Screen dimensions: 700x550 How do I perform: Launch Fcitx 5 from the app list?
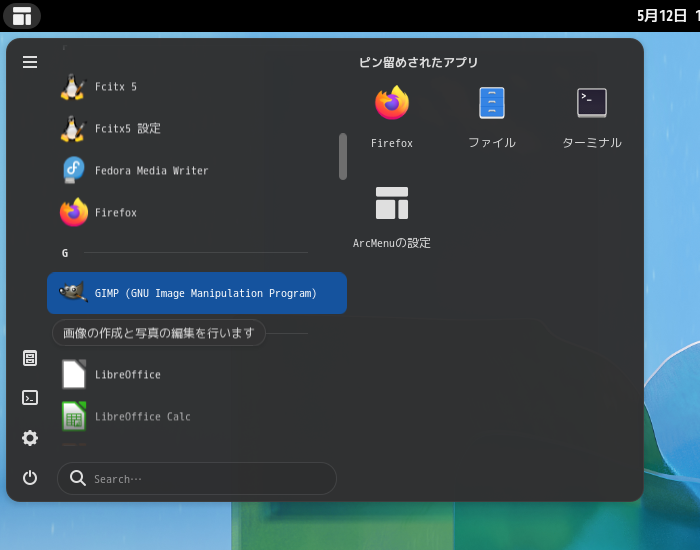tap(197, 87)
